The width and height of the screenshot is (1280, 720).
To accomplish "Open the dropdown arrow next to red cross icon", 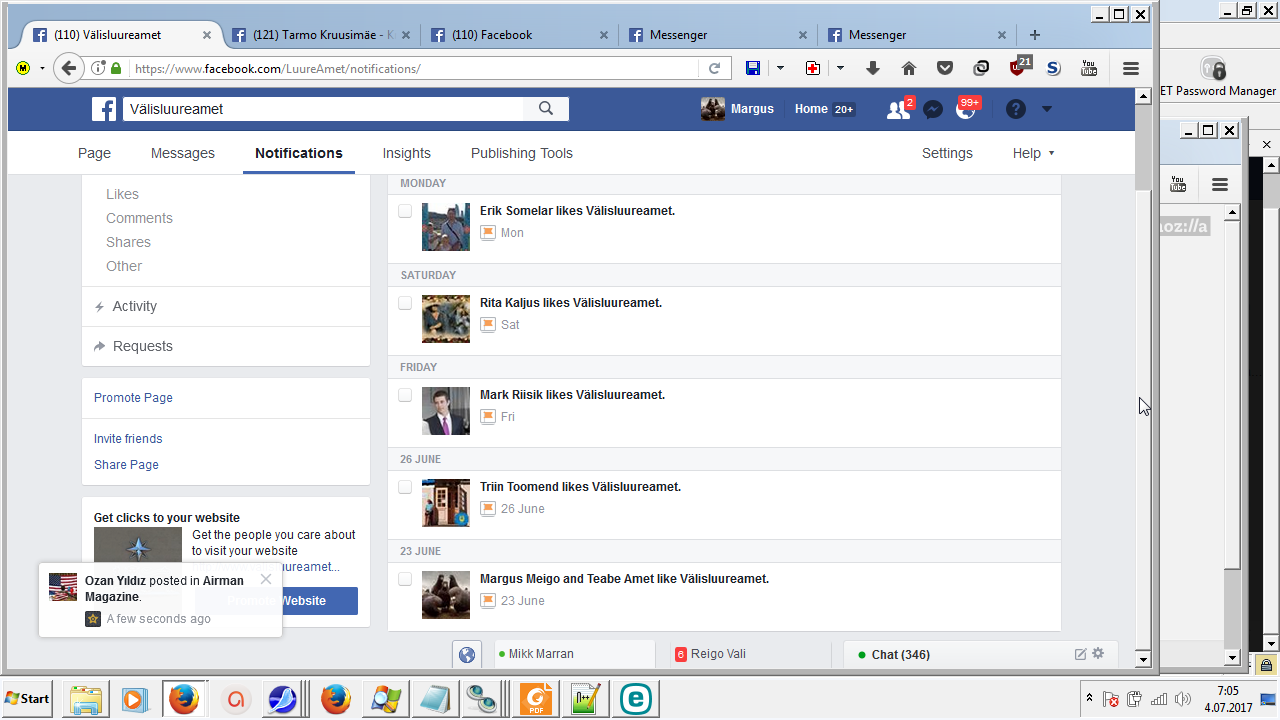I will click(x=840, y=68).
